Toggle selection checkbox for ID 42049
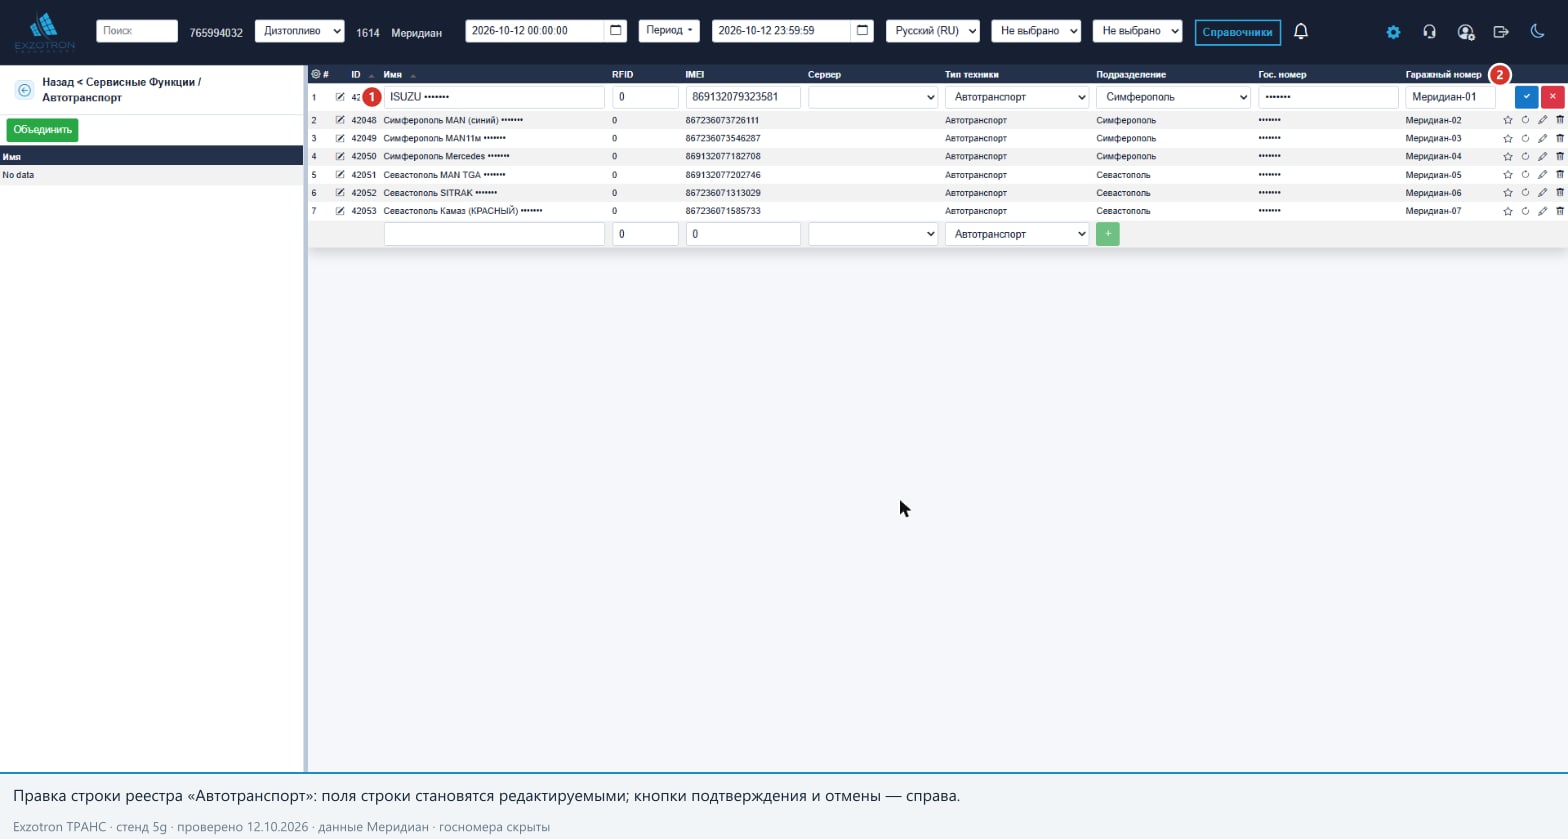 point(340,138)
